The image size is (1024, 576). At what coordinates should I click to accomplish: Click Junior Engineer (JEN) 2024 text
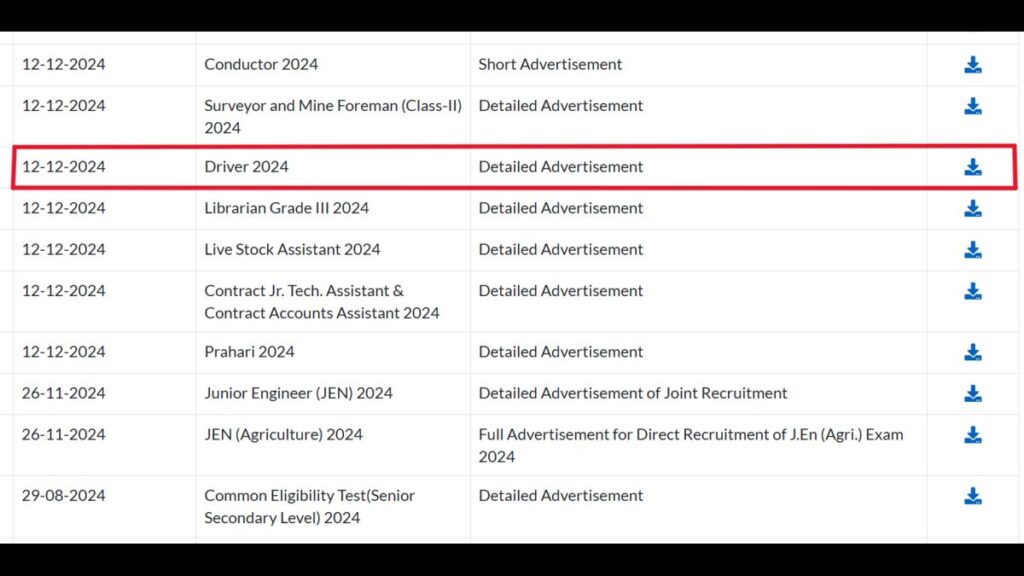pyautogui.click(x=298, y=393)
